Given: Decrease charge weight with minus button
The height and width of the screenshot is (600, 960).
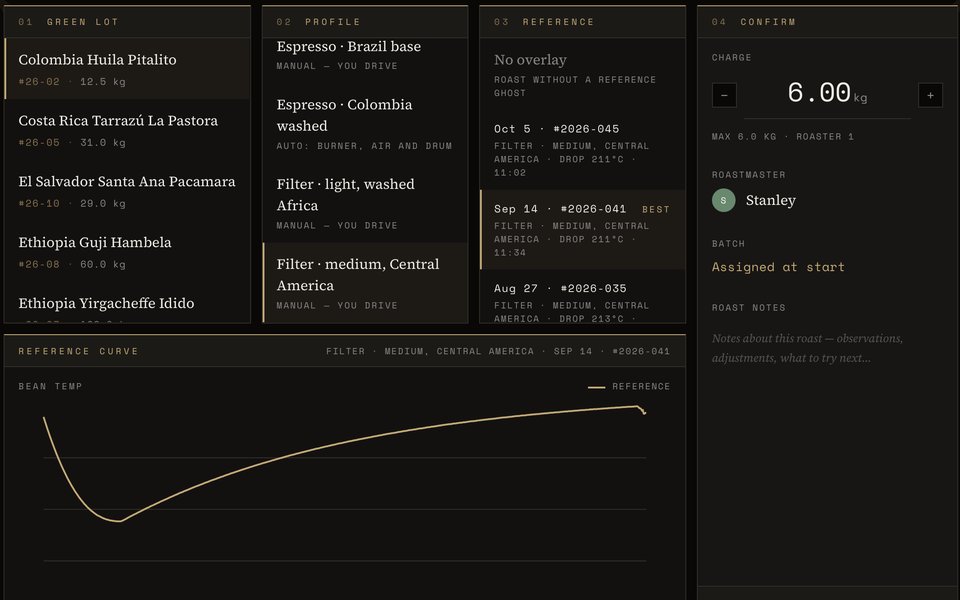Looking at the screenshot, I should coord(724,95).
